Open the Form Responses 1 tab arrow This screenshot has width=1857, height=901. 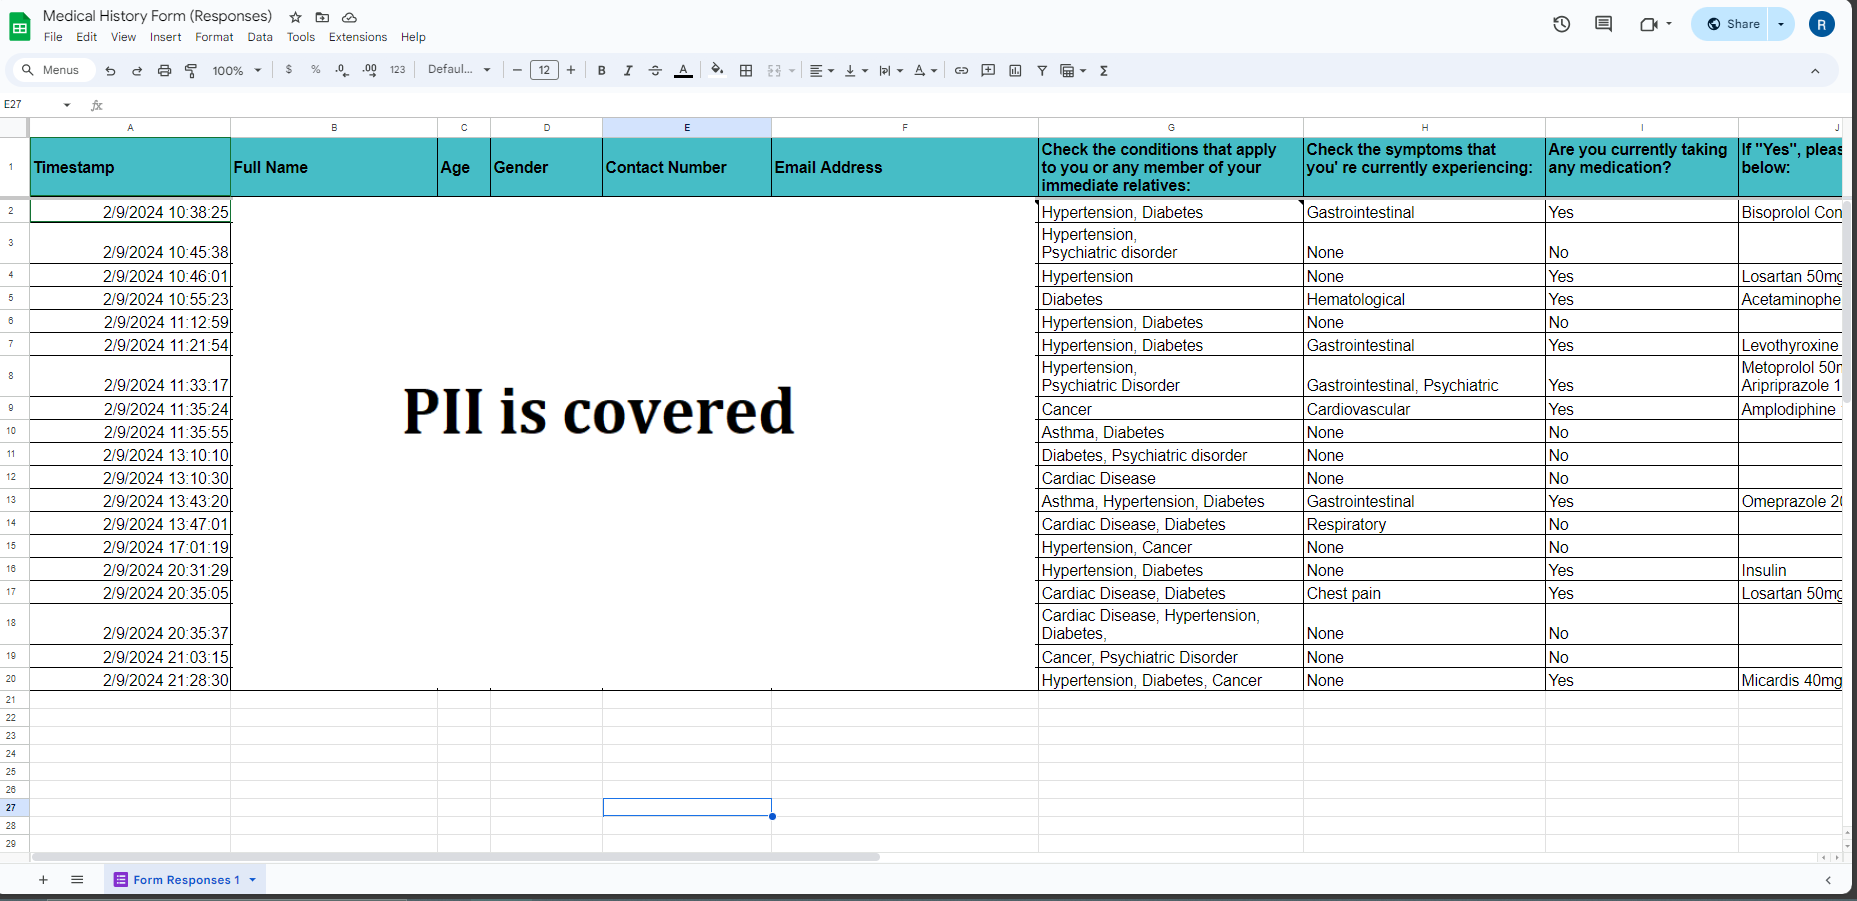click(x=253, y=880)
